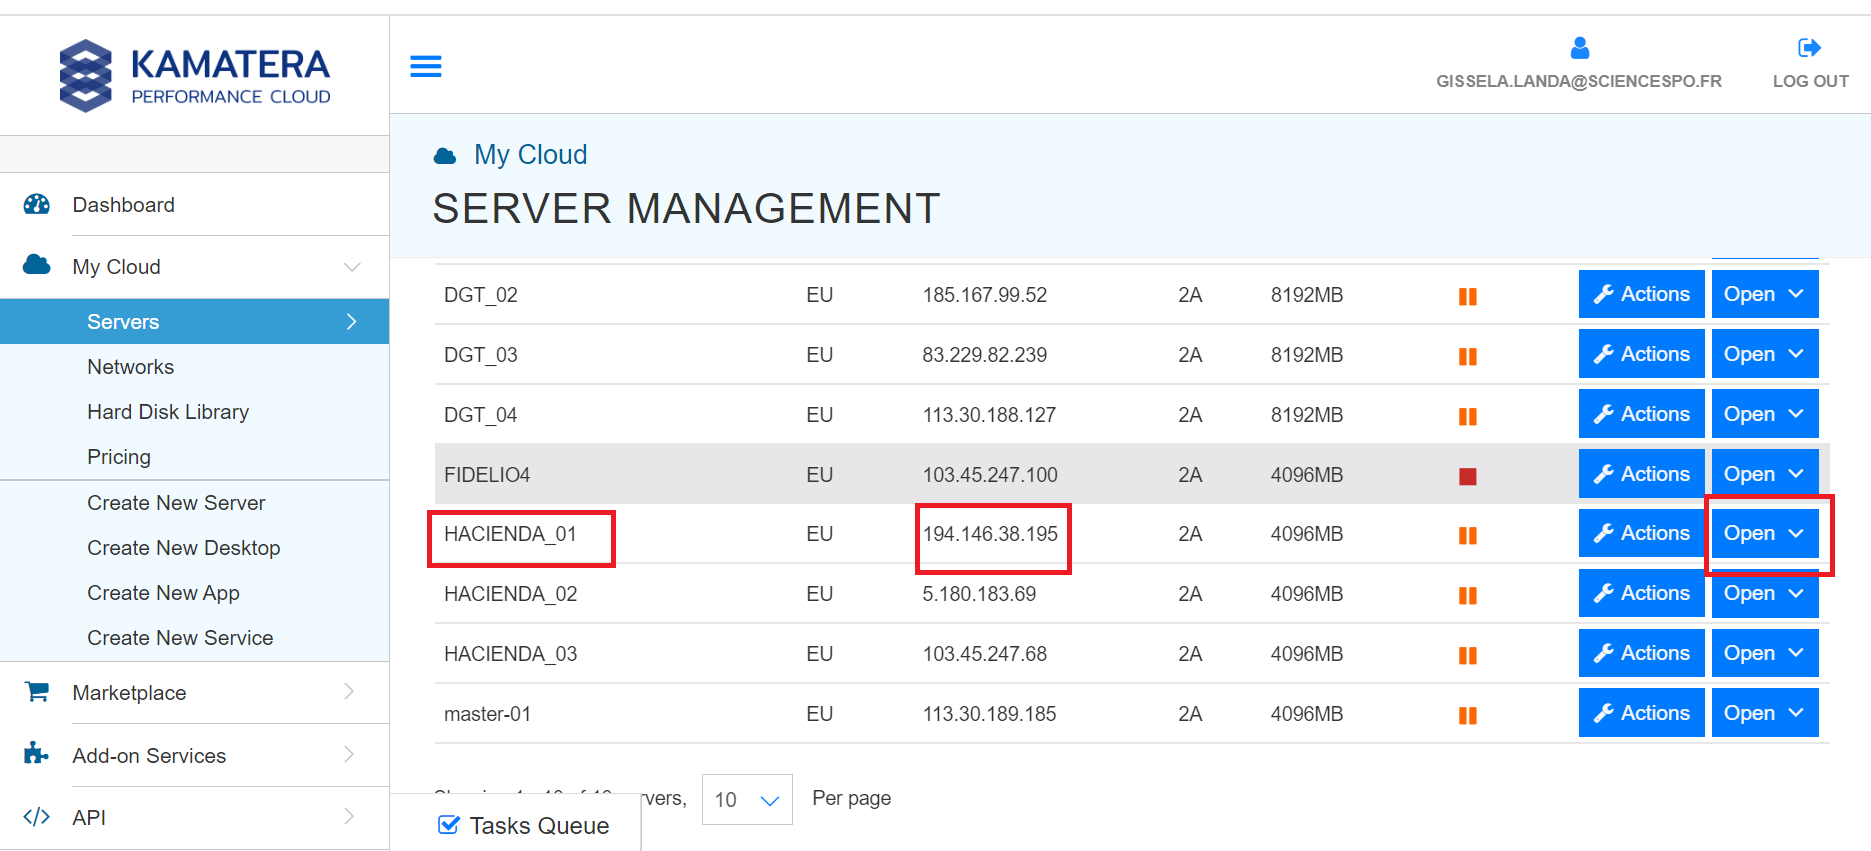The height and width of the screenshot is (851, 1871).
Task: Toggle the Tasks Queue checkbox
Action: [449, 825]
